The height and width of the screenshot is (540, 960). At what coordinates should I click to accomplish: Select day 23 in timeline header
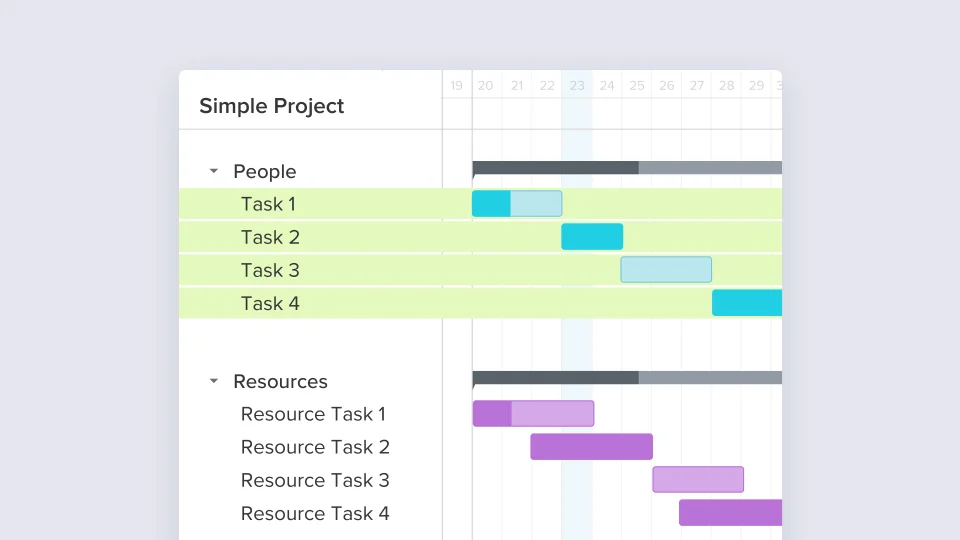577,86
